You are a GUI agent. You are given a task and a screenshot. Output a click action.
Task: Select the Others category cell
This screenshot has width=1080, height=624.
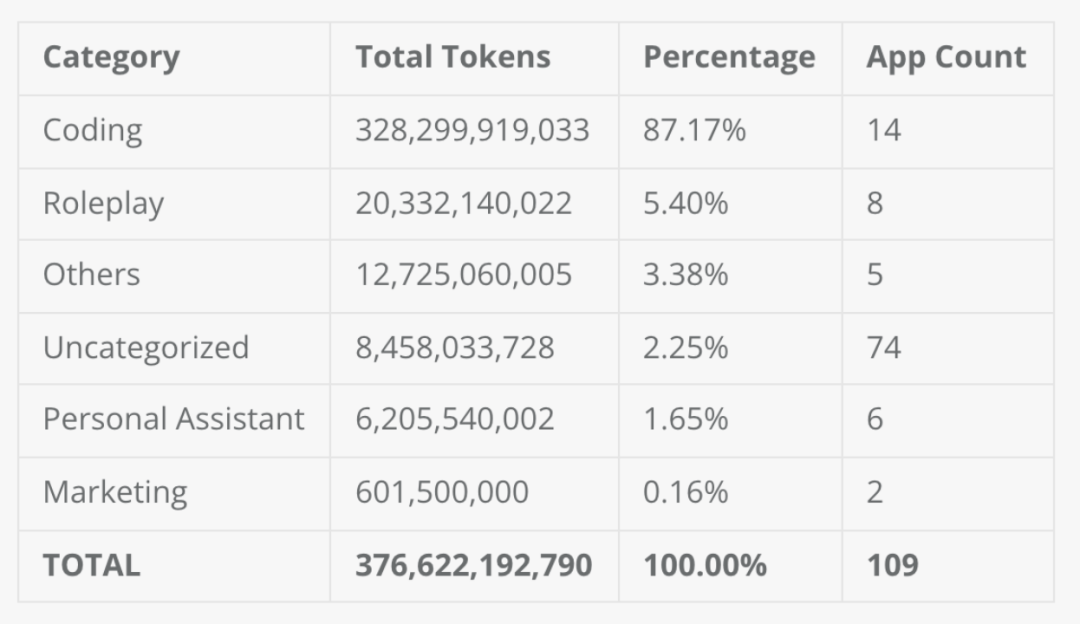pos(91,275)
